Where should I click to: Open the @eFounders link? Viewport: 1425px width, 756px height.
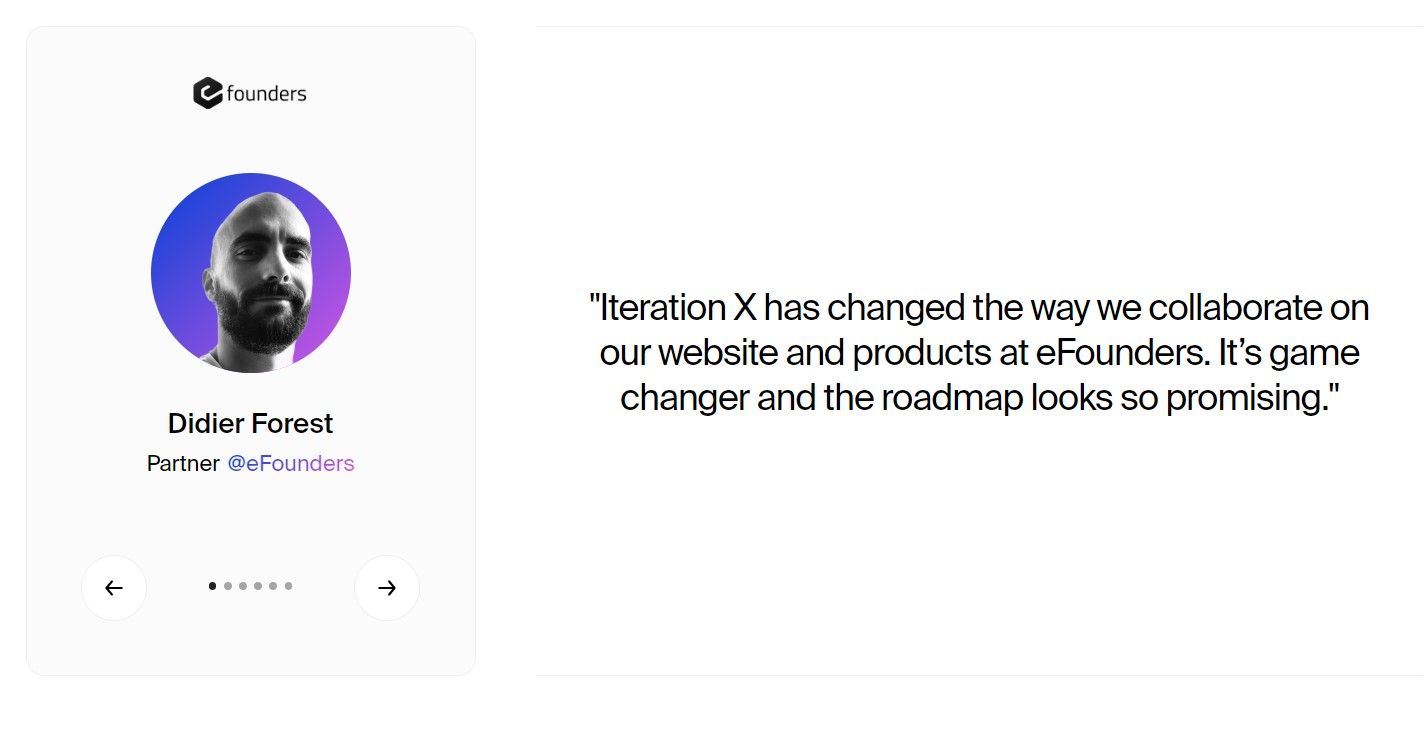tap(291, 464)
